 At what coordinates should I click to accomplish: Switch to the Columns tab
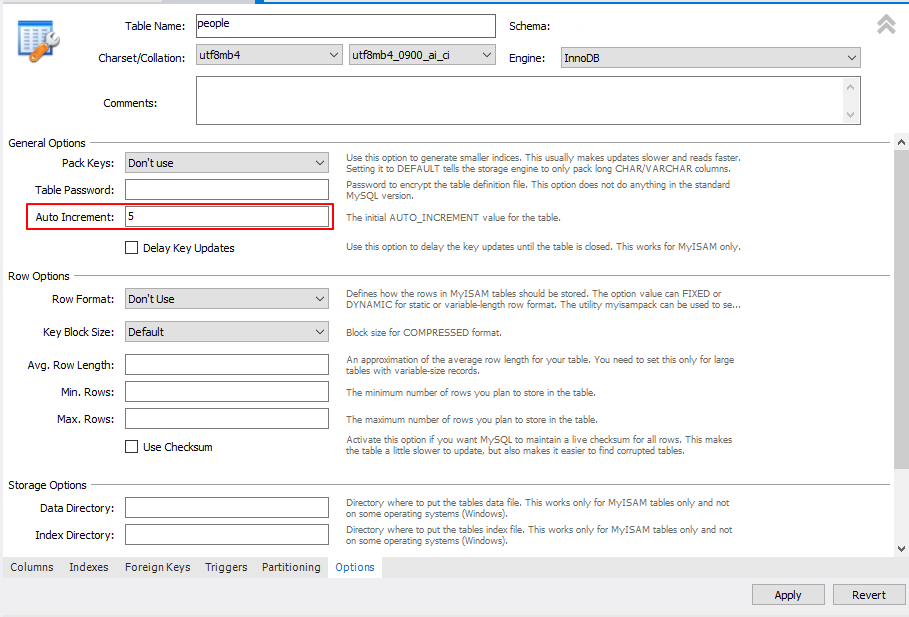point(31,567)
